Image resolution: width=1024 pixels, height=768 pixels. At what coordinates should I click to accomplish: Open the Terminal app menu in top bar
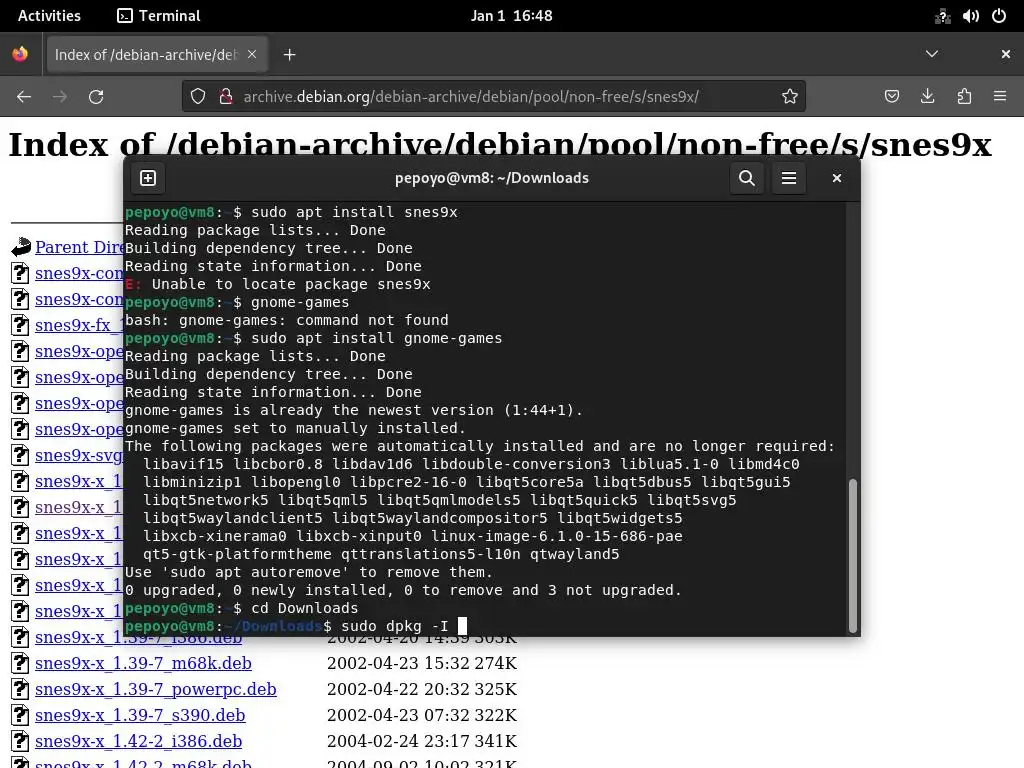159,16
